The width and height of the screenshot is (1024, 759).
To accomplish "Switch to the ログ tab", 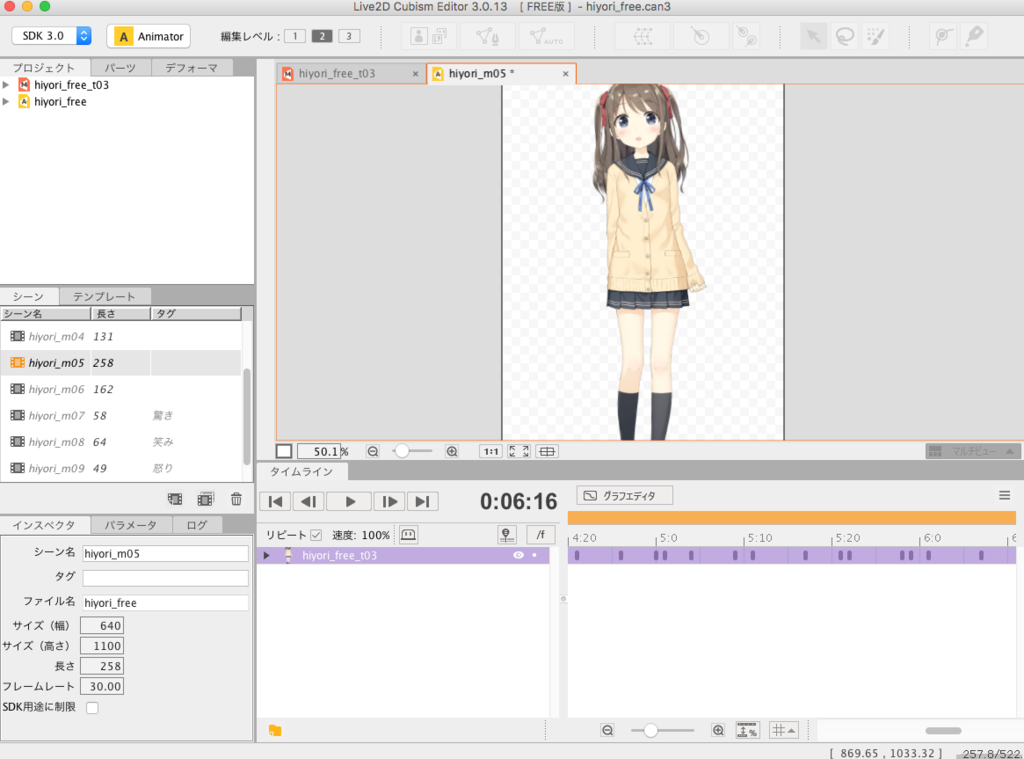I will coord(197,525).
